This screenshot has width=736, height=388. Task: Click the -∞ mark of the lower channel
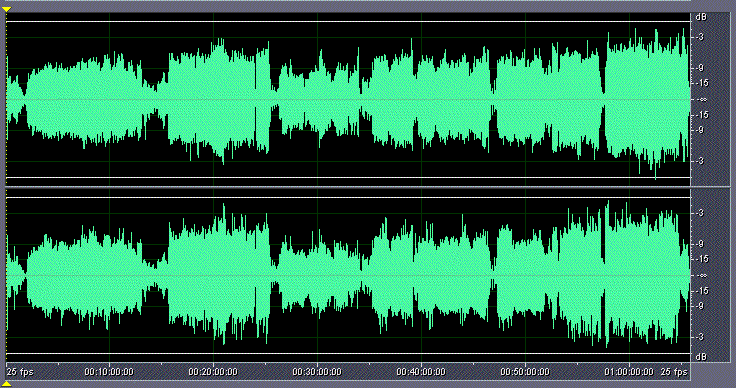(x=702, y=275)
